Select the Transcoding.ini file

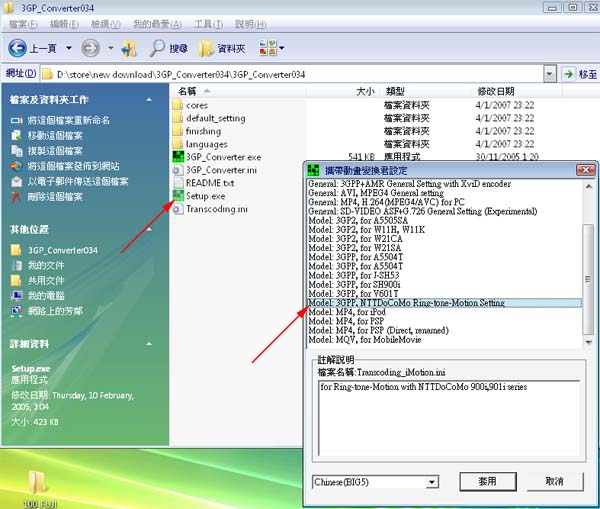click(x=218, y=209)
